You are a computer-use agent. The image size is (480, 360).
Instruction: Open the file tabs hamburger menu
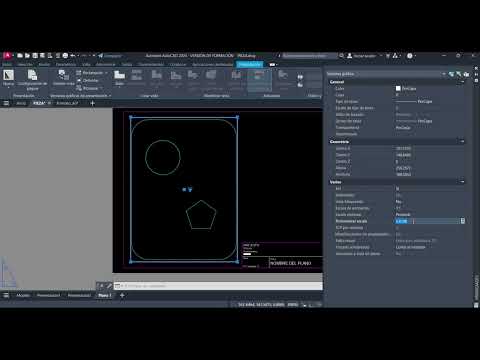pos(6,103)
